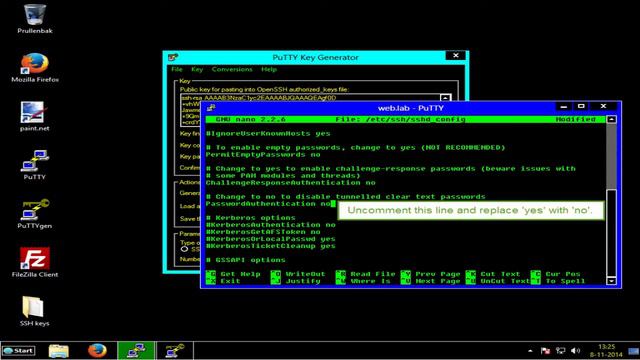The height and width of the screenshot is (360, 640).
Task: Open Firefox from the taskbar
Action: click(x=97, y=351)
